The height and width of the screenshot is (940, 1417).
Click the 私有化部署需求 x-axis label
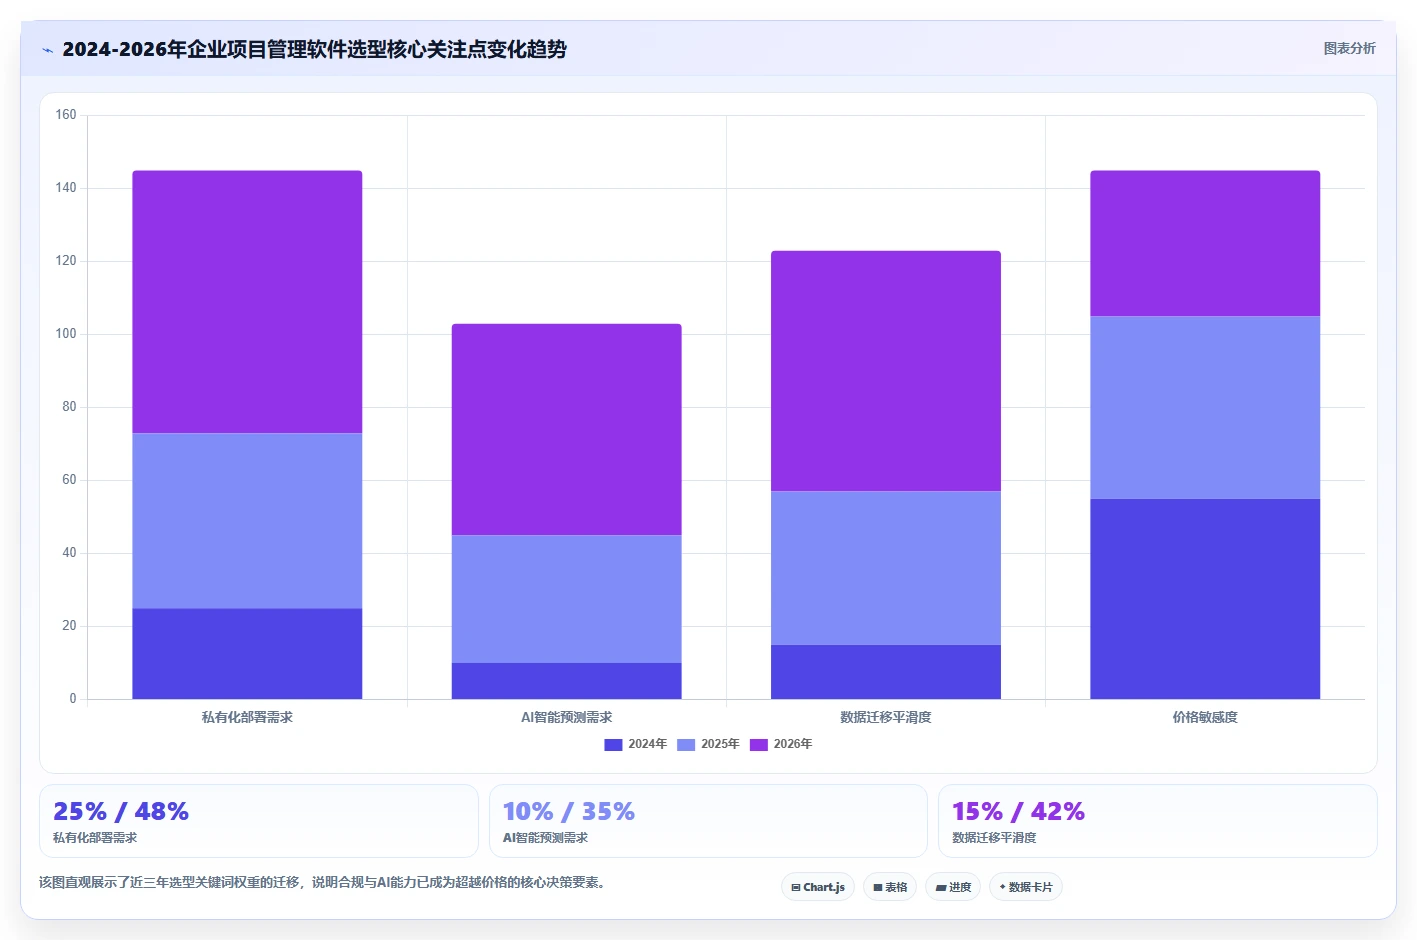pos(247,717)
